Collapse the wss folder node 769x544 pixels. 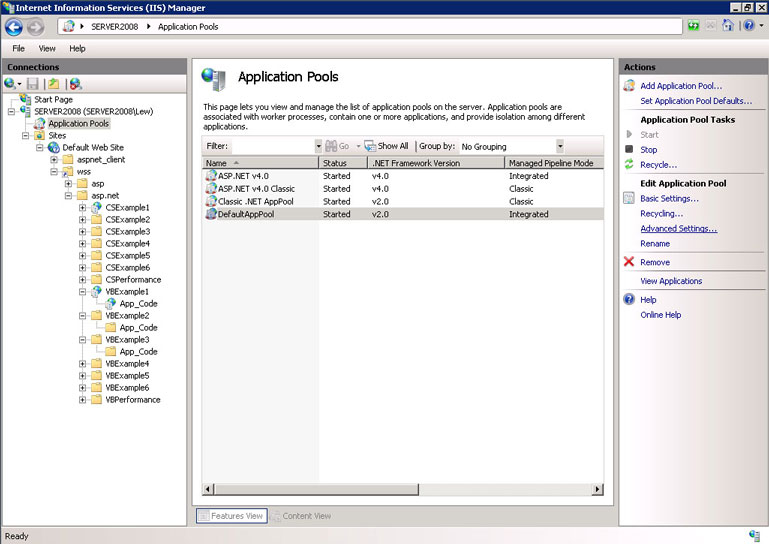coord(54,172)
